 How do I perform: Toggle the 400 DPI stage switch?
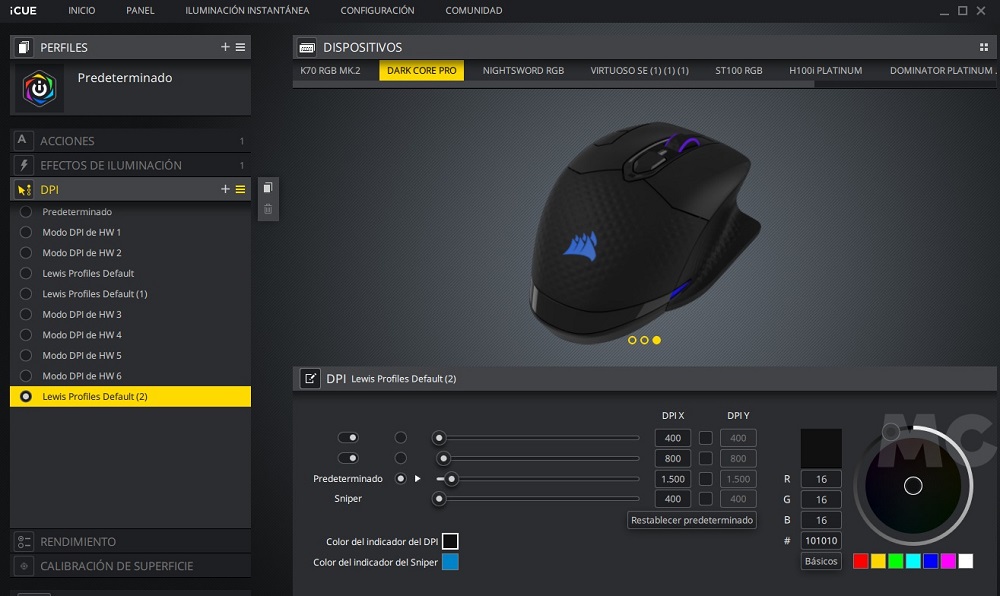coord(348,438)
